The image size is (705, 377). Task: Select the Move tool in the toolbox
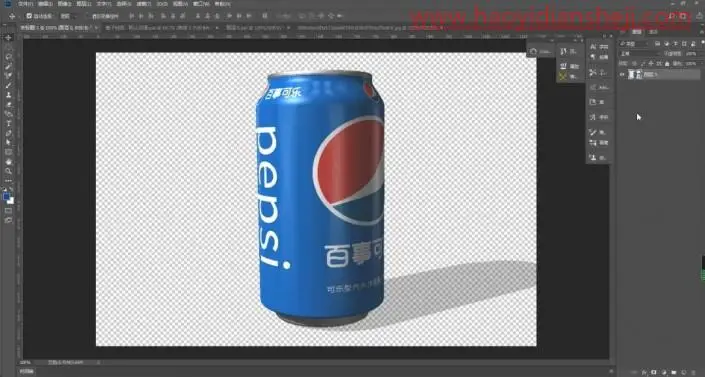[8, 38]
